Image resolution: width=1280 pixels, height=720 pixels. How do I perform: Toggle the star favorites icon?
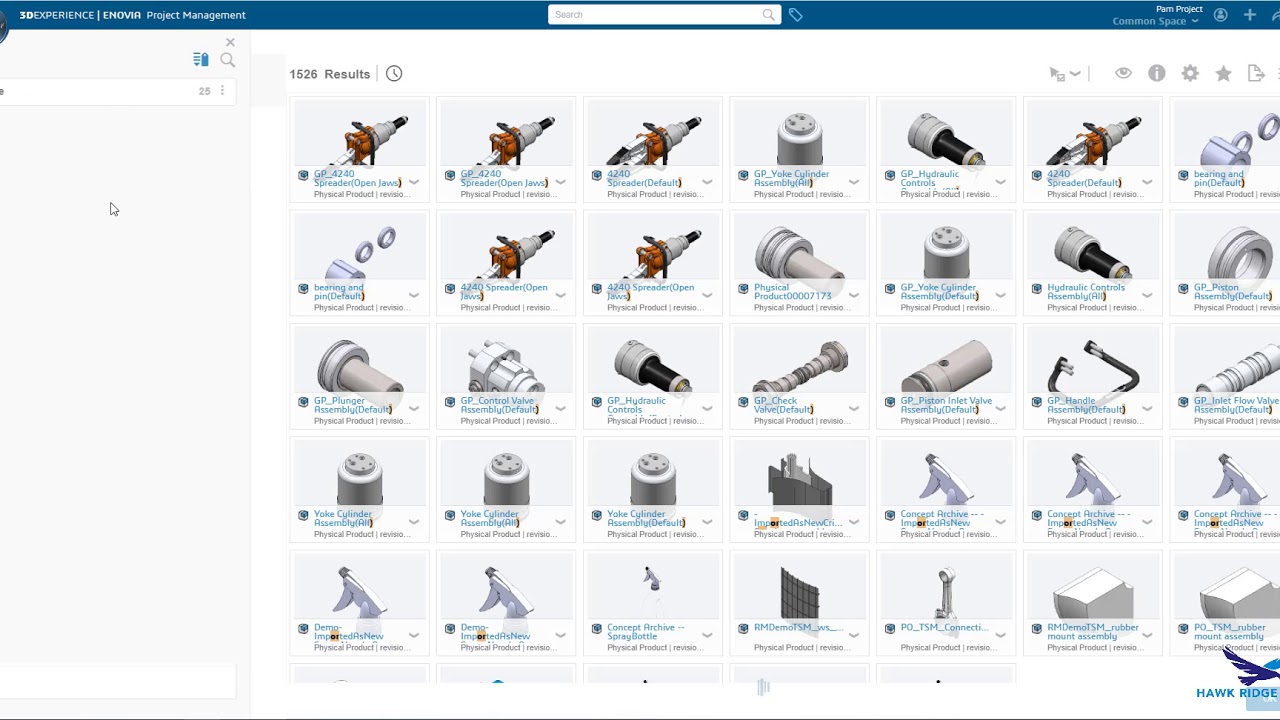point(1223,73)
